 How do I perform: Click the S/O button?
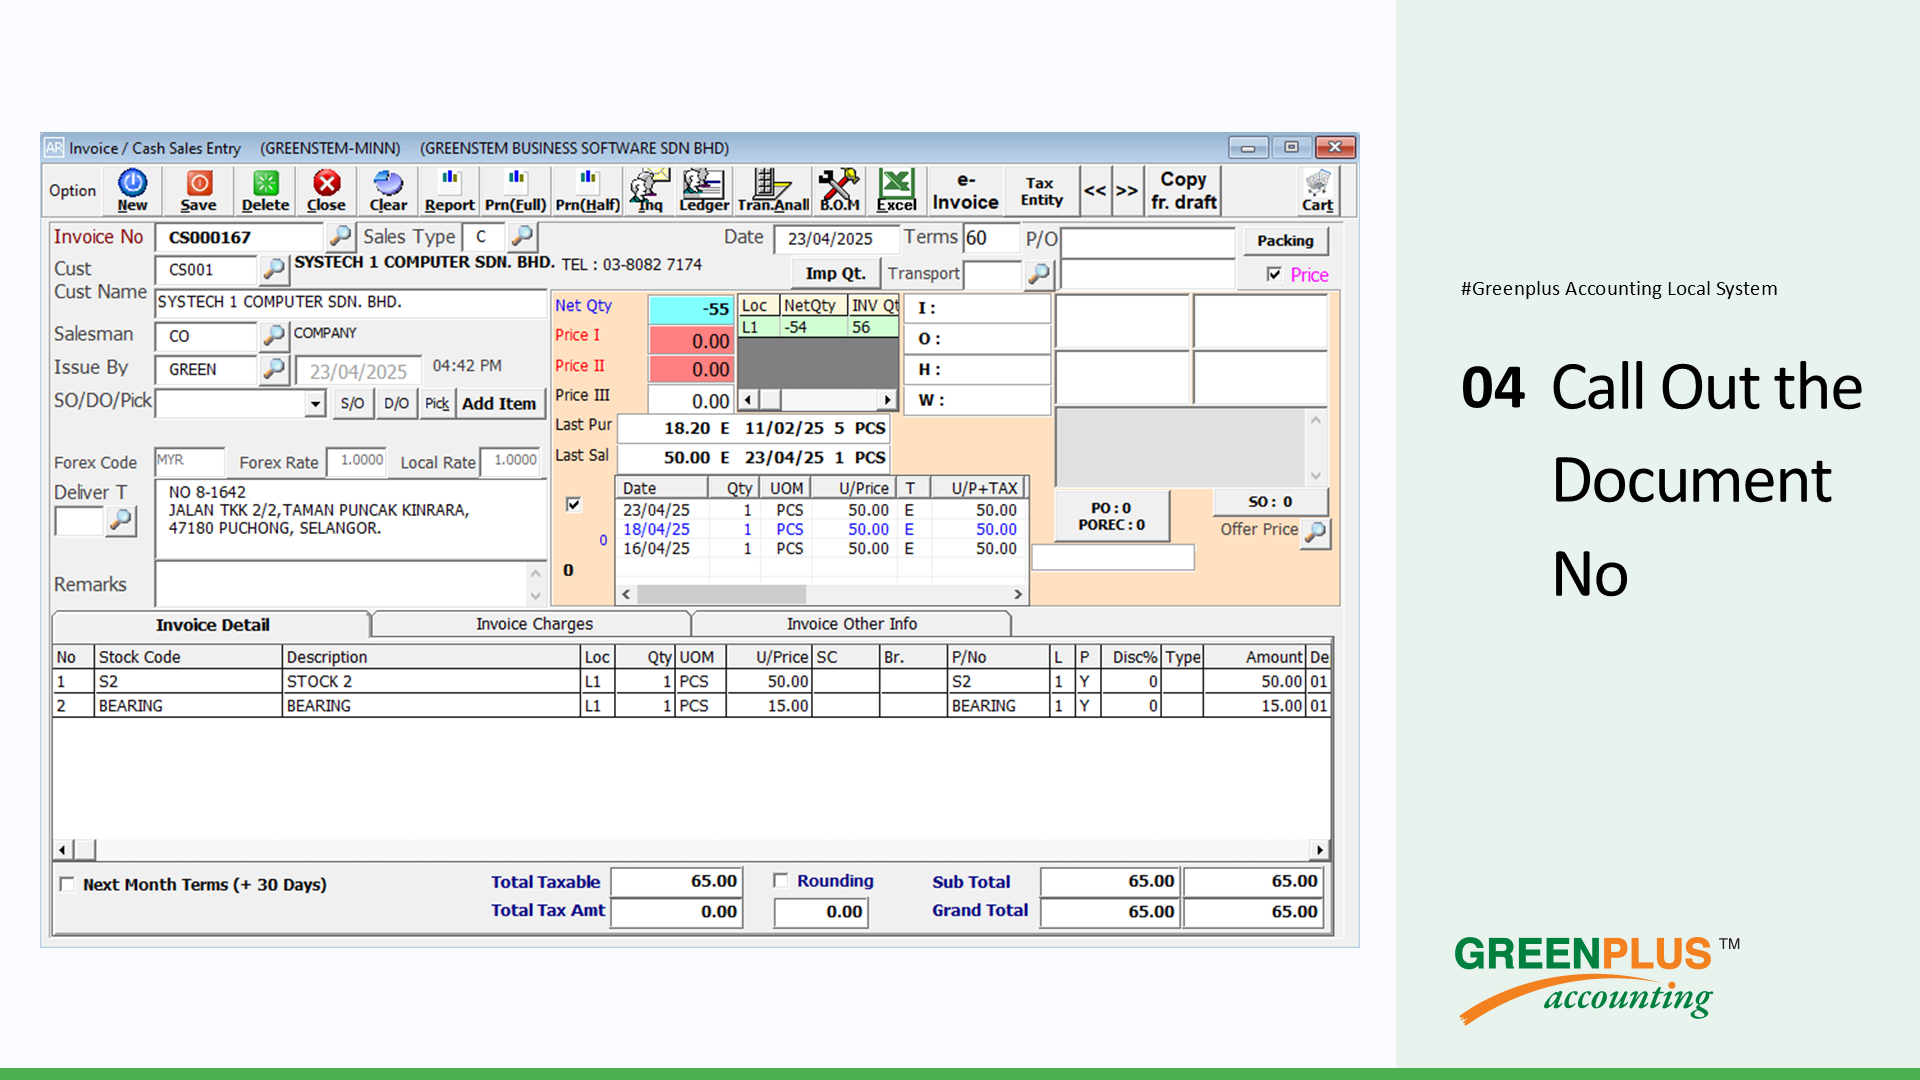[x=352, y=403]
